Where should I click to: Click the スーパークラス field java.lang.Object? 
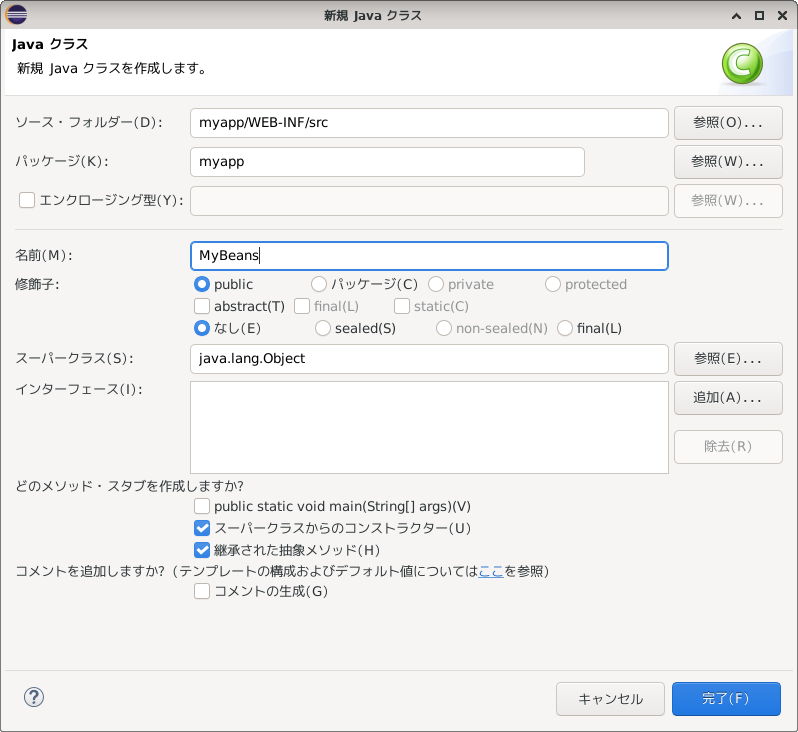429,359
